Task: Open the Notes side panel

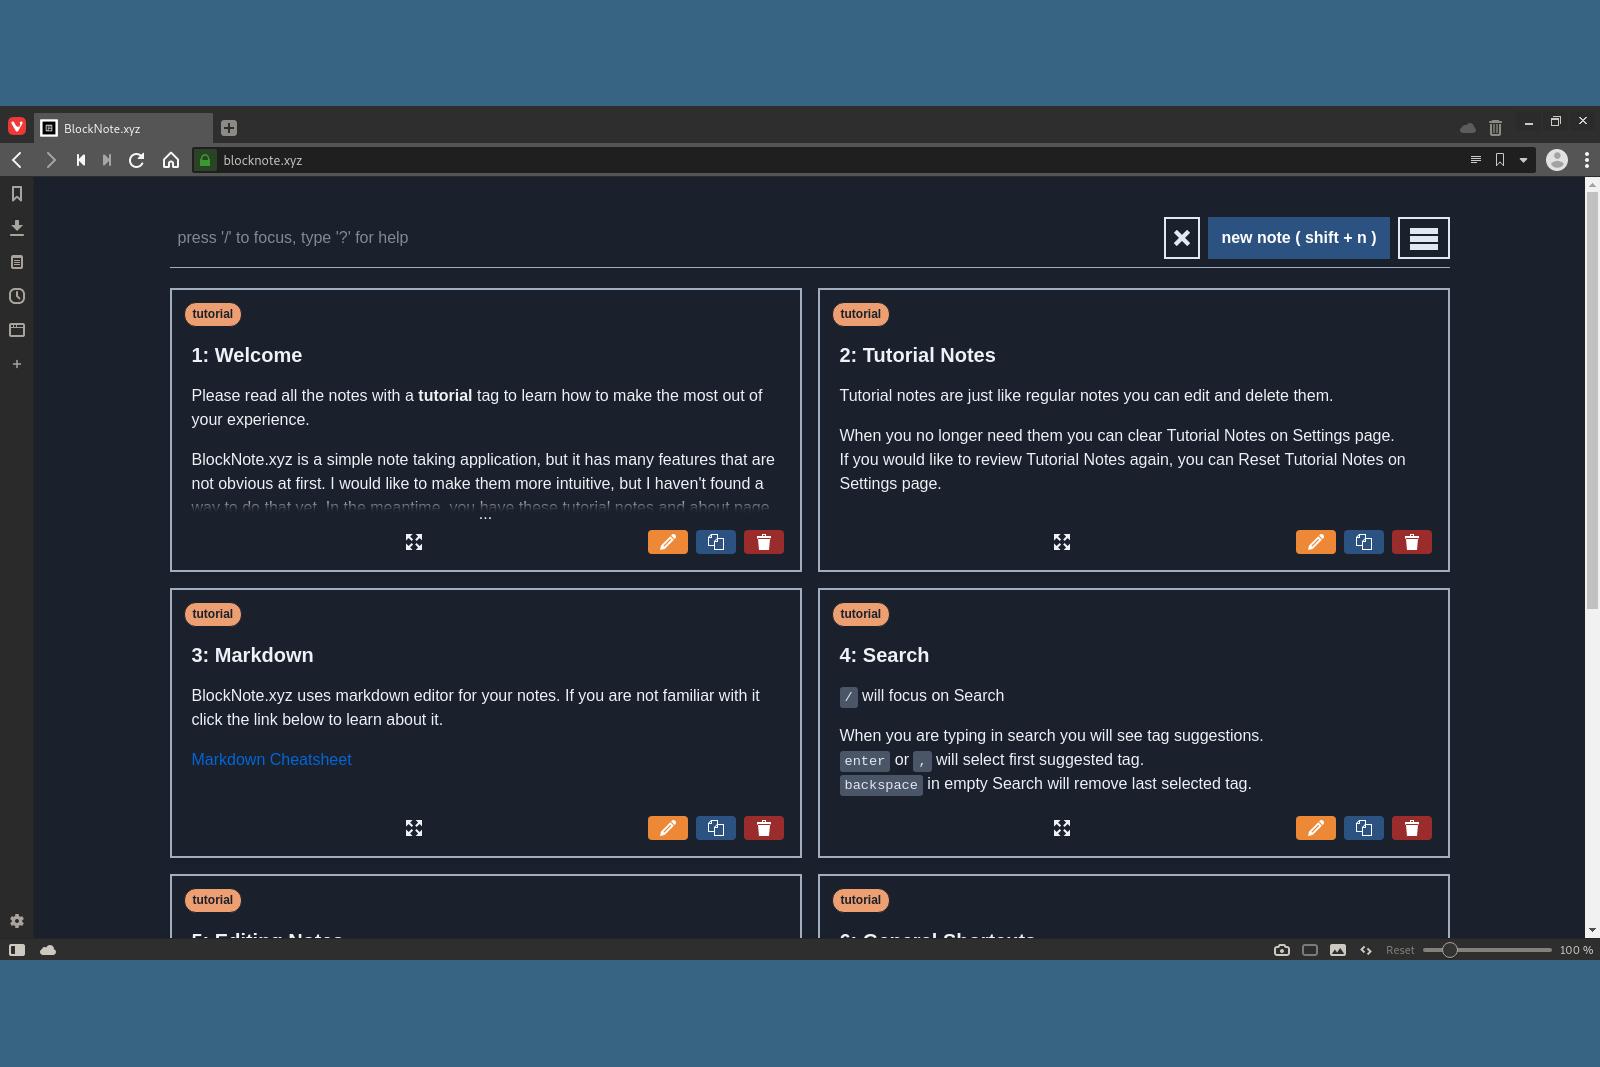Action: coord(17,262)
